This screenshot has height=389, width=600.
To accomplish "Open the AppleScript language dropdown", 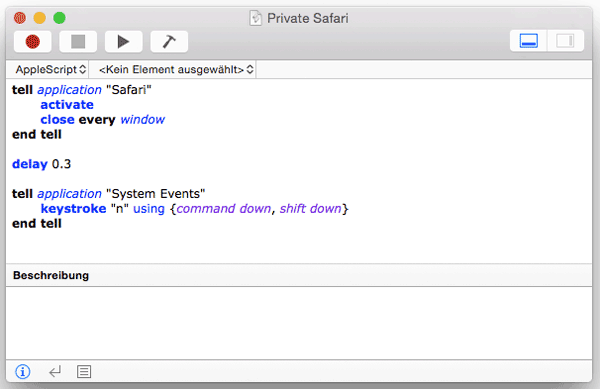I will click(x=50, y=70).
